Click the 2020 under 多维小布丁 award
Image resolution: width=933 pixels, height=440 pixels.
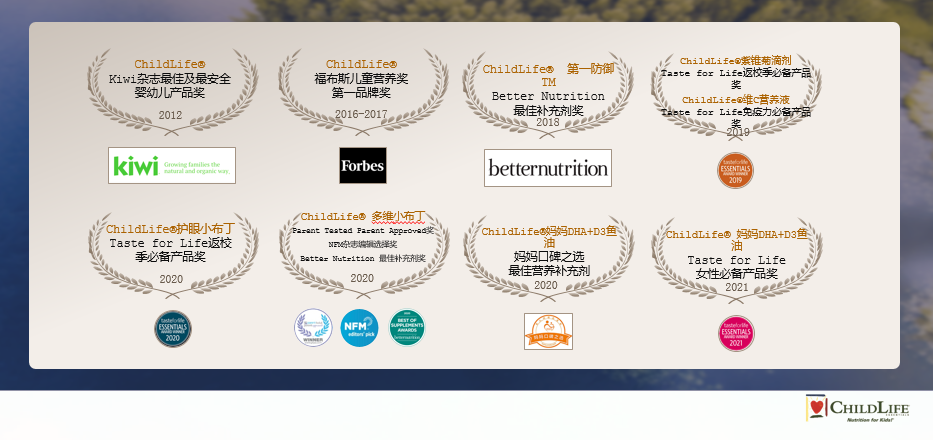click(x=362, y=278)
